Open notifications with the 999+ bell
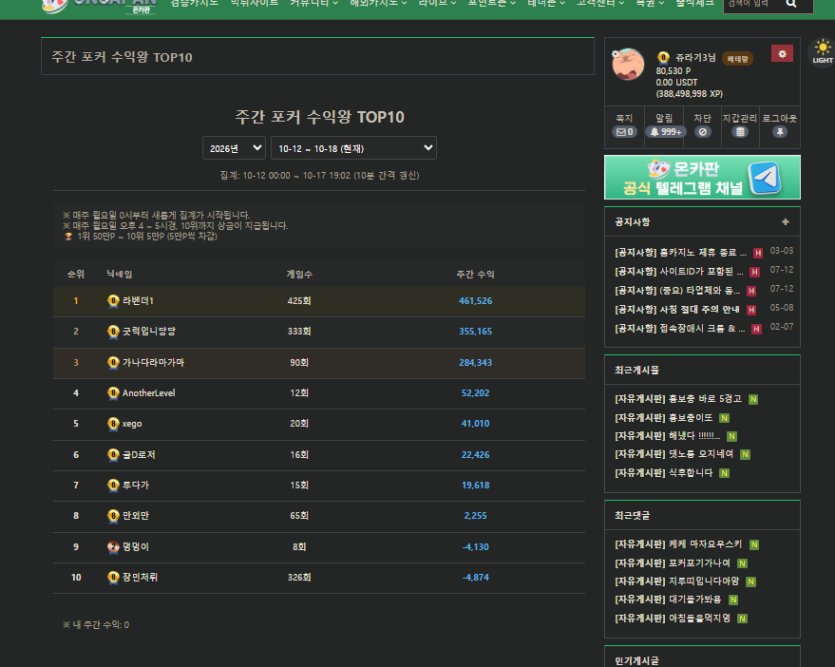Viewport: 835px width, 667px height. point(665,131)
